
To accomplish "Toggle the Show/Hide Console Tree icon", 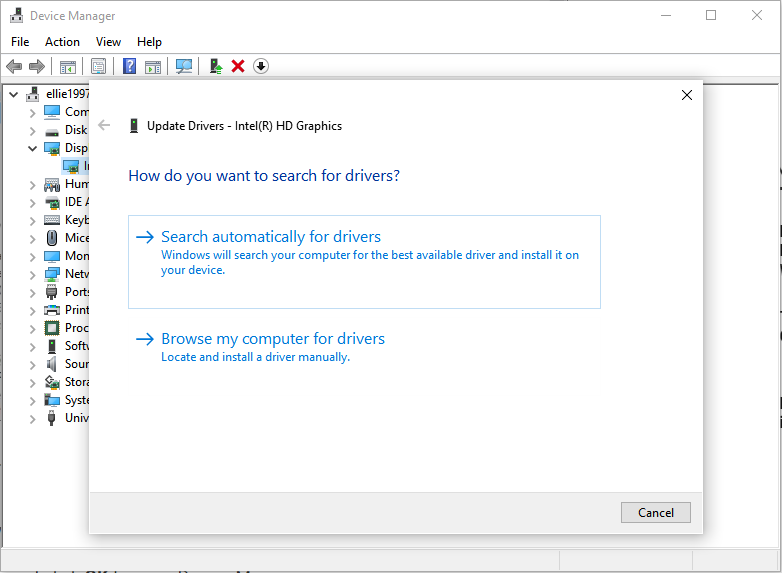I will 68,66.
